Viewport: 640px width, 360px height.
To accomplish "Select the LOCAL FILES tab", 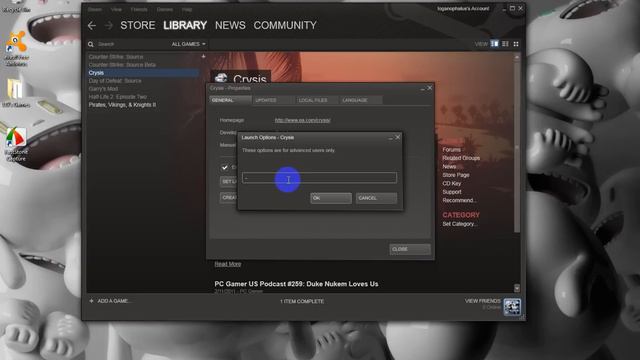I will (x=317, y=100).
